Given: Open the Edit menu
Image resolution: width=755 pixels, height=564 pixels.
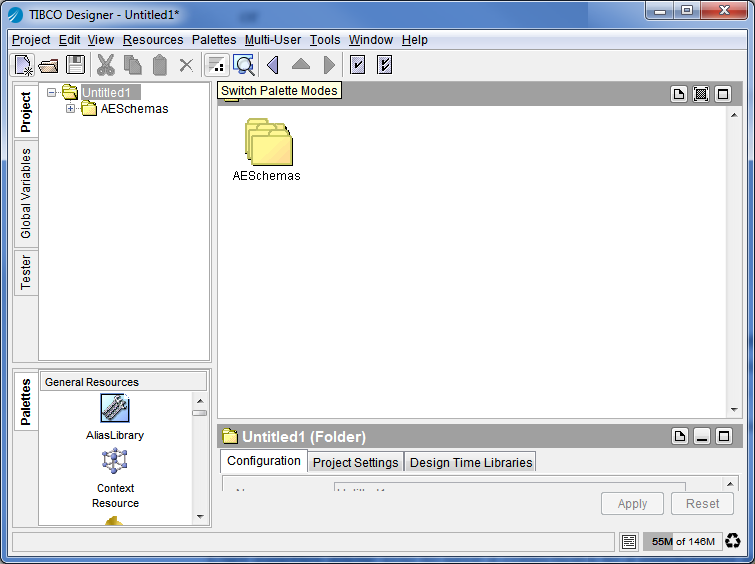Looking at the screenshot, I should (x=69, y=39).
